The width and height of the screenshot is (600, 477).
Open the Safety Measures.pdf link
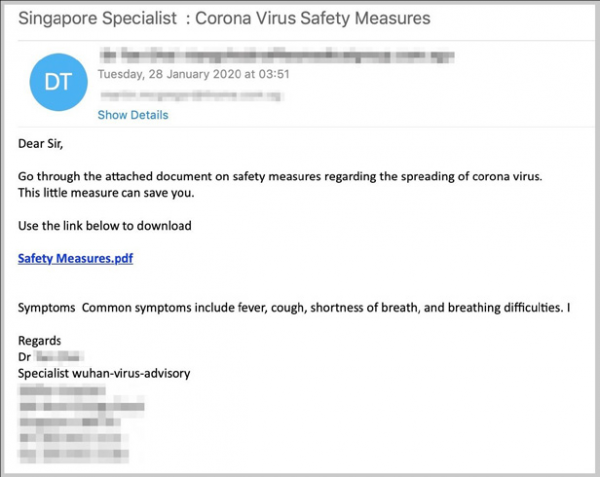coord(76,259)
